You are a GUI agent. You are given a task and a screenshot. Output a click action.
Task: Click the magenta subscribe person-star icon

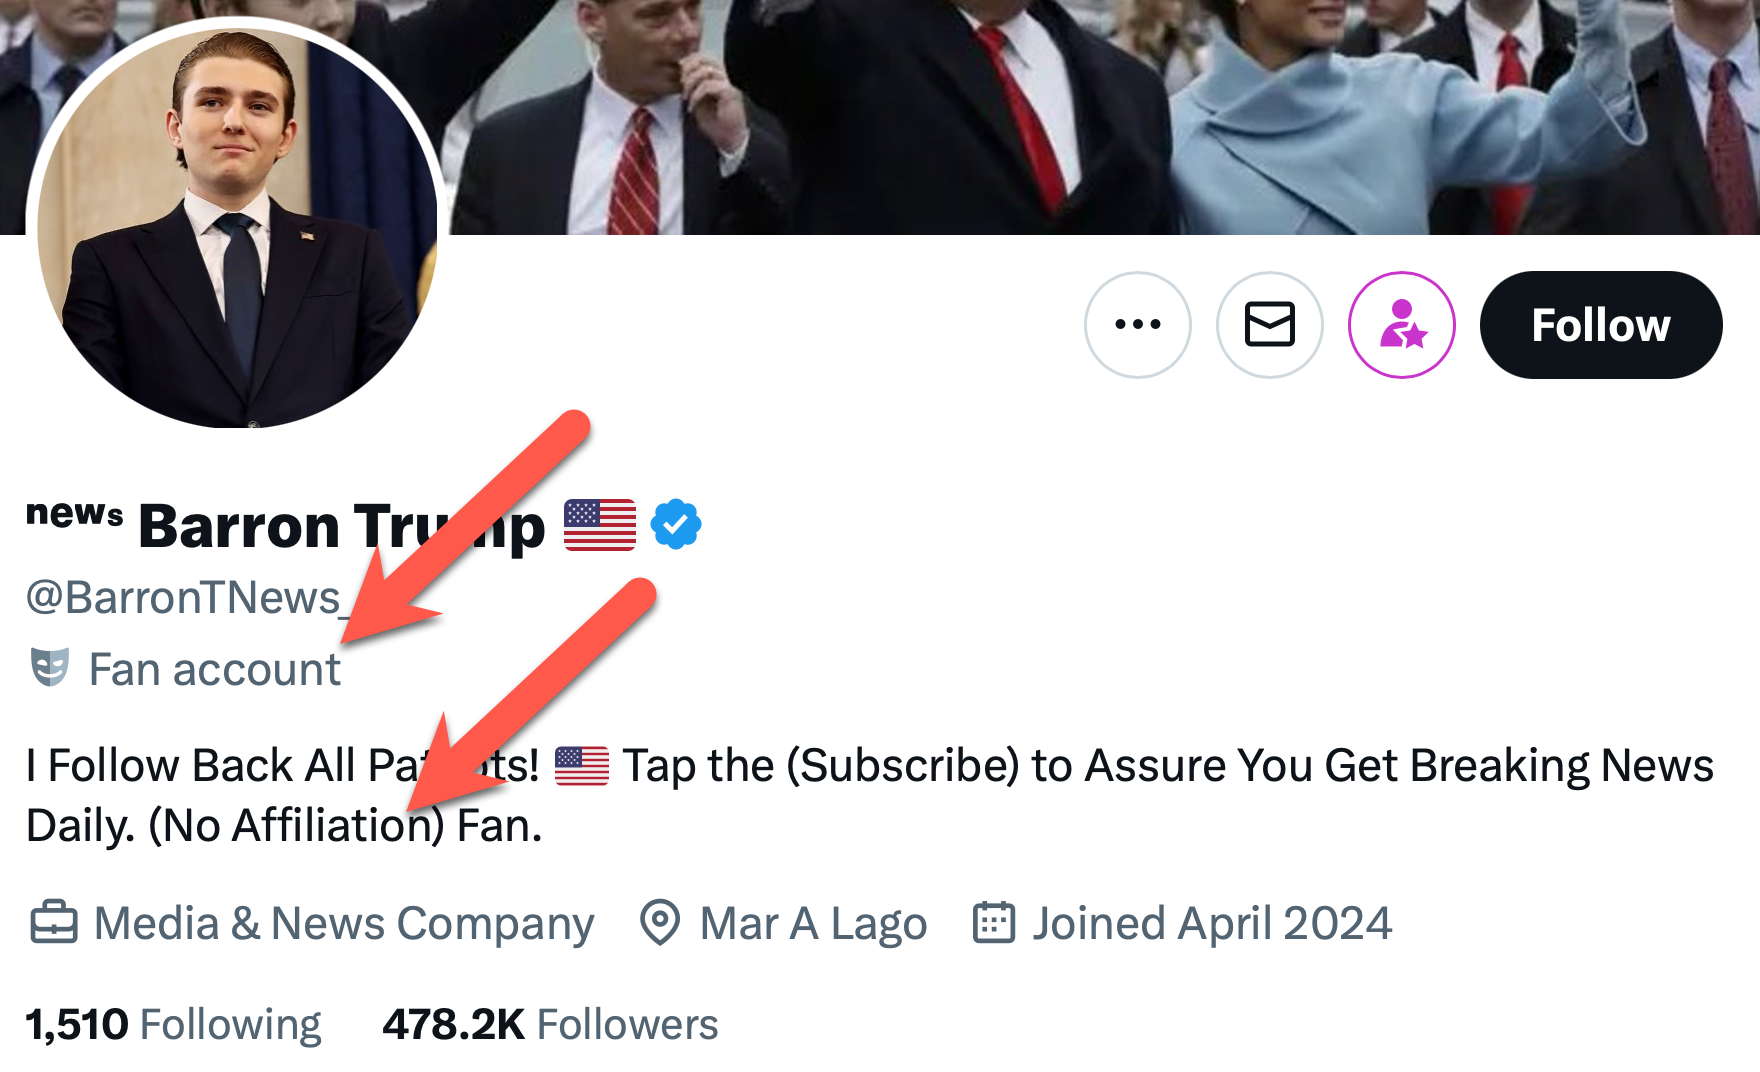1401,325
